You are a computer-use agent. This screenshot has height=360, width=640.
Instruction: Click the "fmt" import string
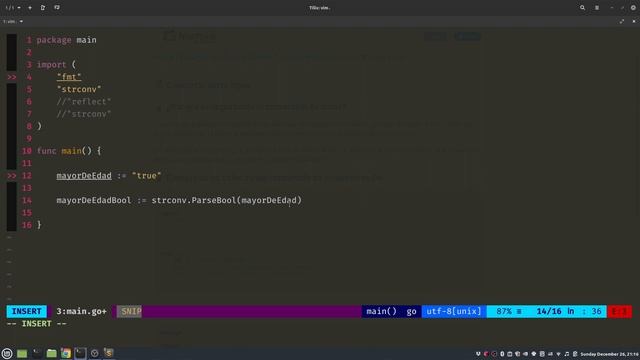pyautogui.click(x=69, y=77)
